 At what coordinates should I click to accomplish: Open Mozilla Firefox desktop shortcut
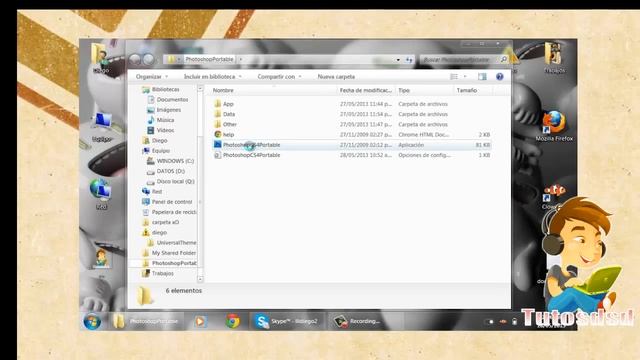point(554,126)
